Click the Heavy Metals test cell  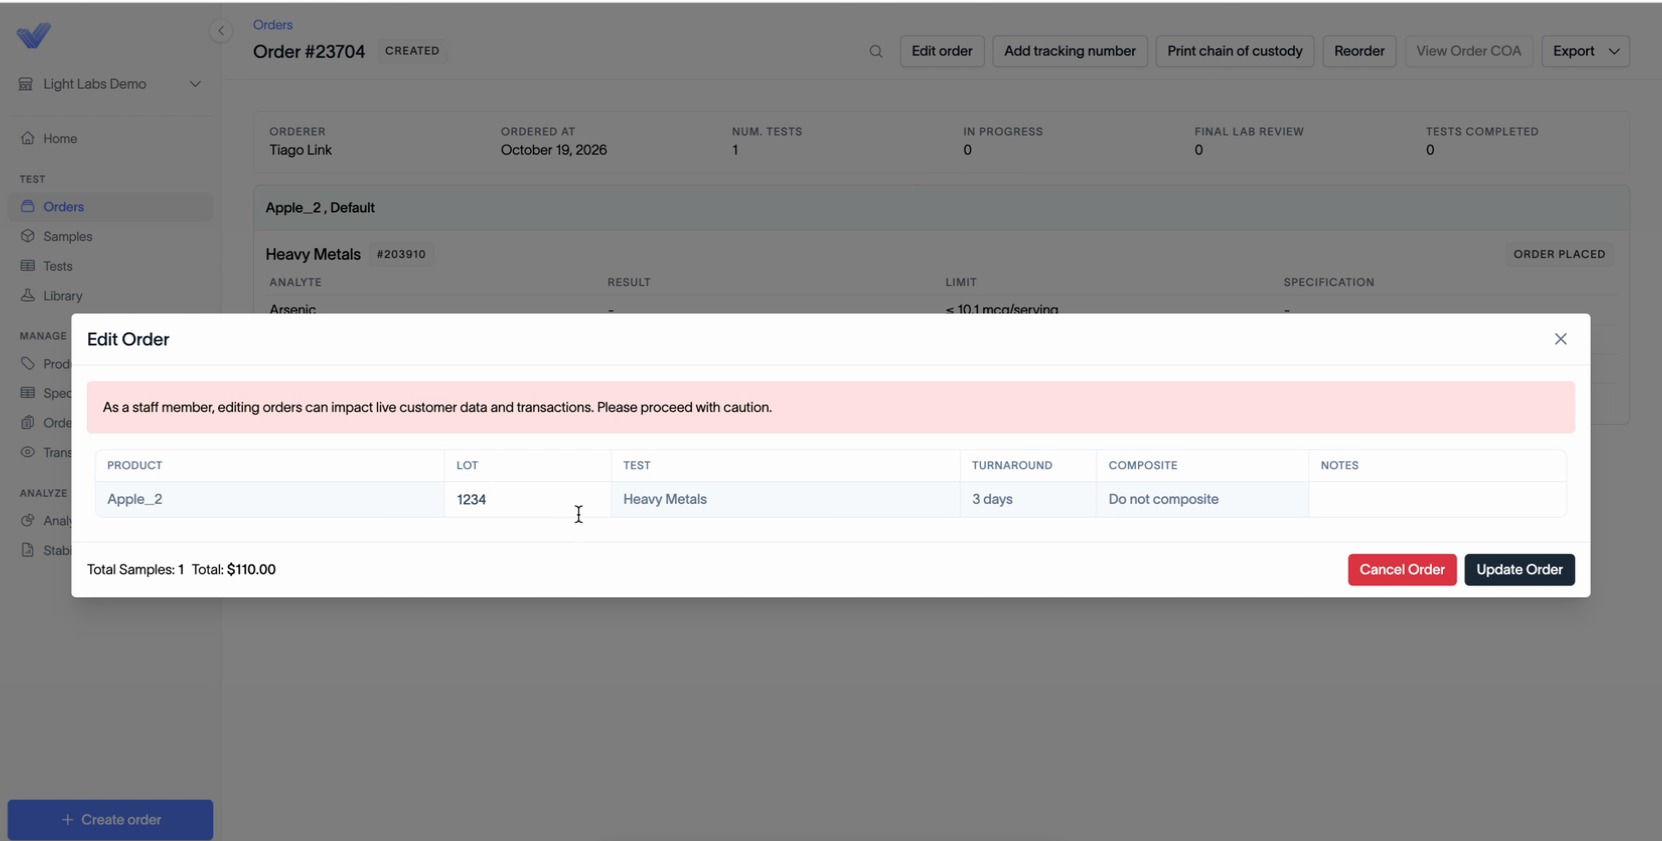click(x=786, y=499)
